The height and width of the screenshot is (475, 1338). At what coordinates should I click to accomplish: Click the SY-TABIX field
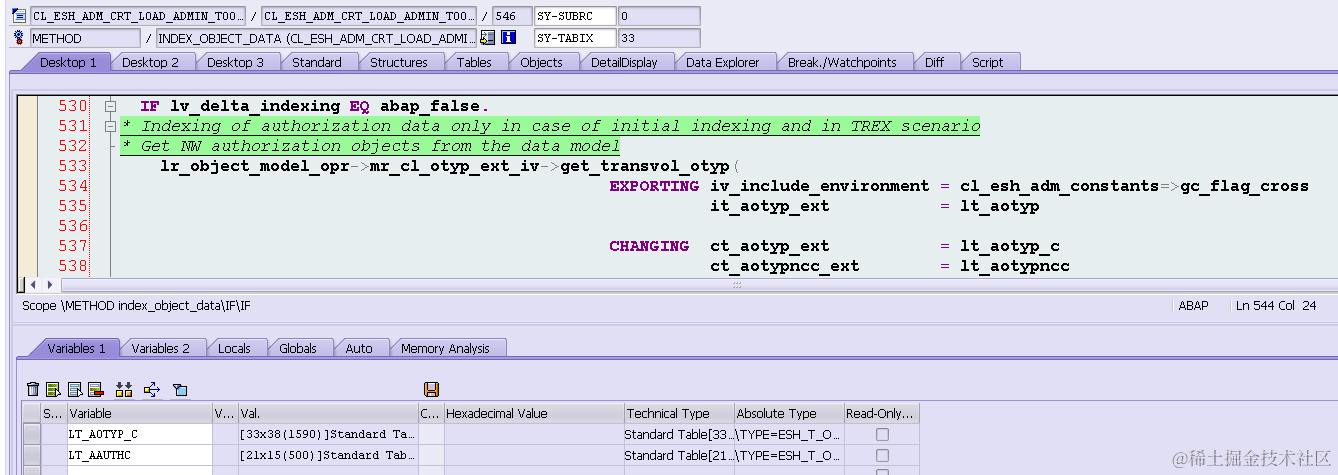[574, 38]
